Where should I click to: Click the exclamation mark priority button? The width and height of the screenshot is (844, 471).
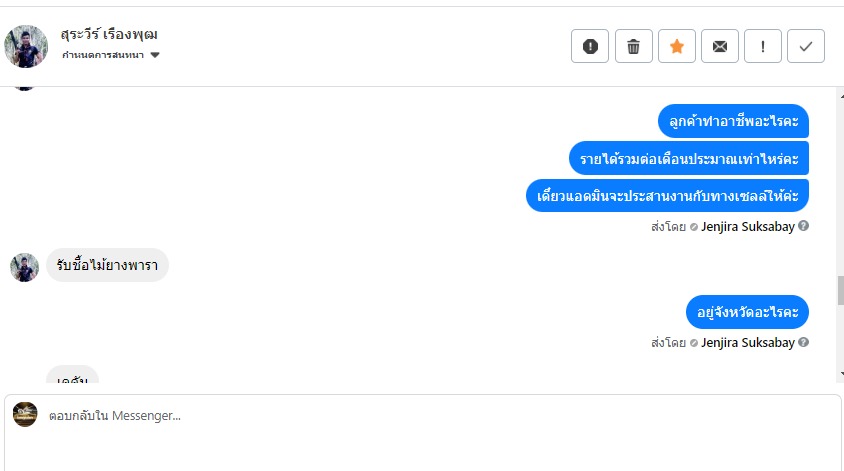(763, 46)
